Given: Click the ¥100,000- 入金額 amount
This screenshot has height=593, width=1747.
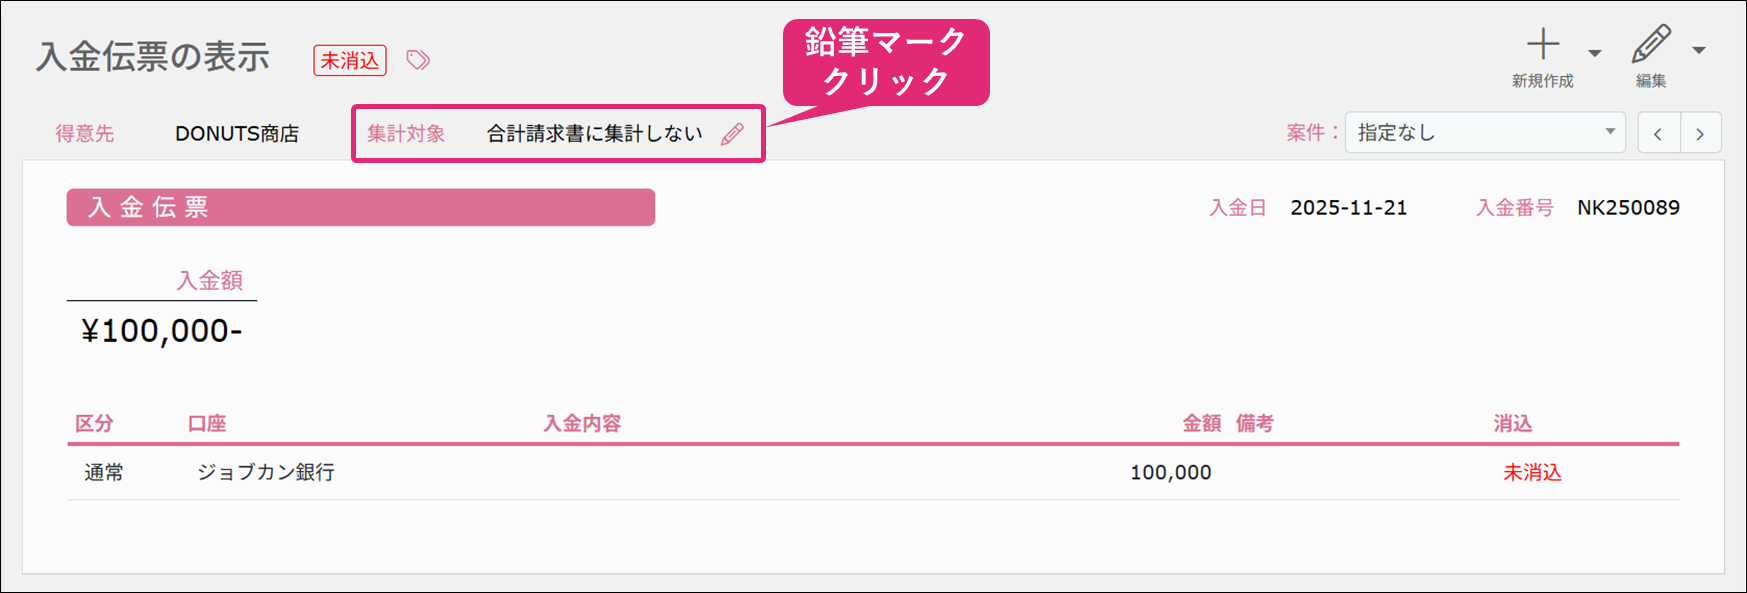Looking at the screenshot, I should [162, 331].
